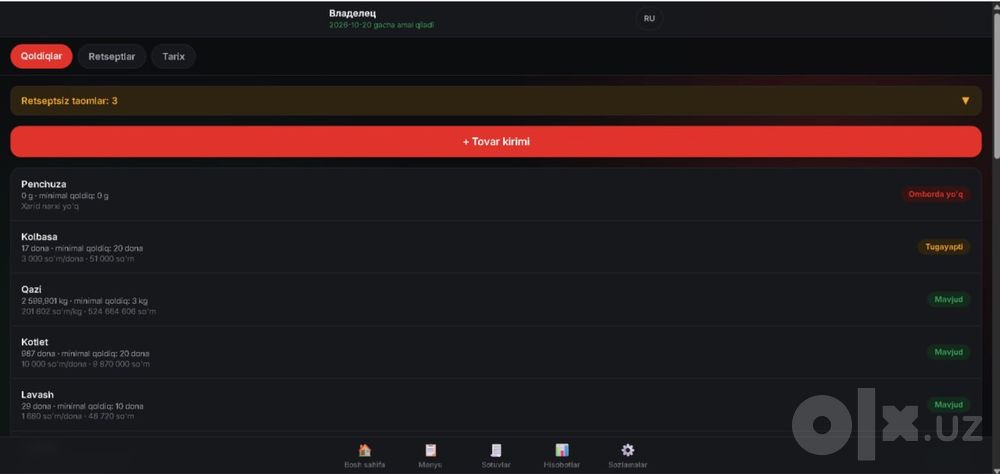Click Kolbasa 17 dona quantity line

pos(82,248)
